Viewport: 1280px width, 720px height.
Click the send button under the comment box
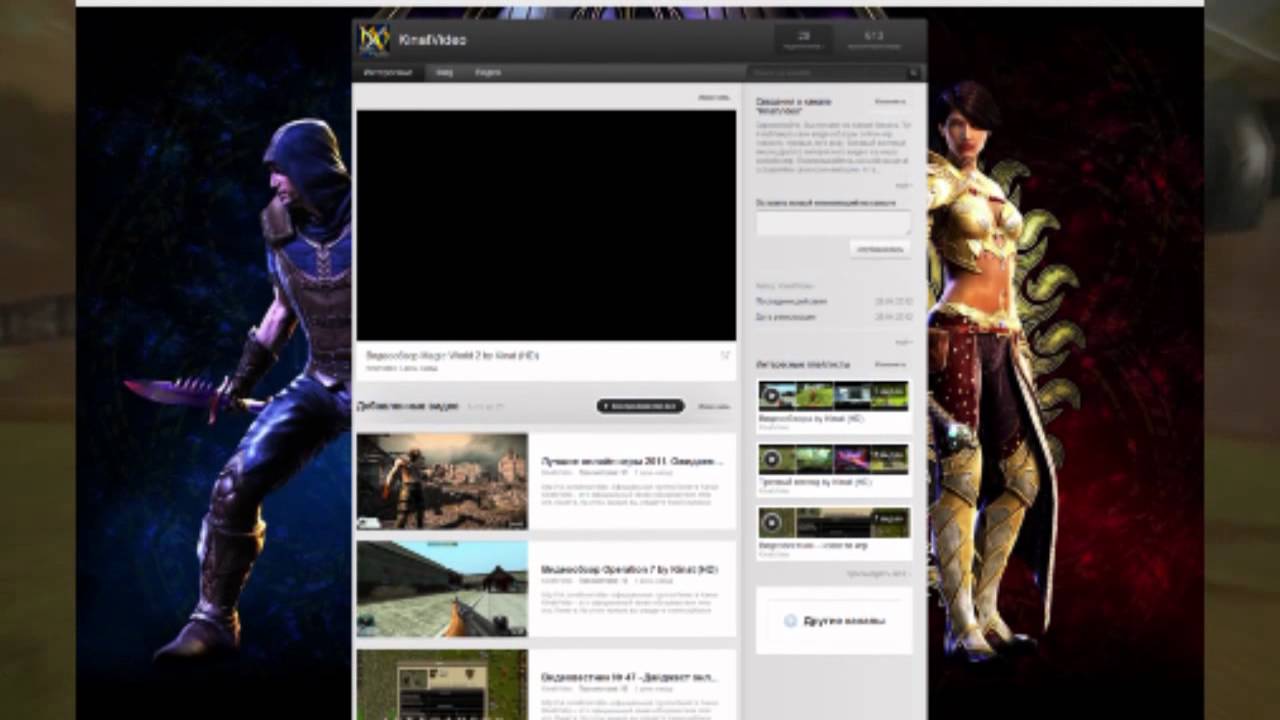[x=880, y=249]
